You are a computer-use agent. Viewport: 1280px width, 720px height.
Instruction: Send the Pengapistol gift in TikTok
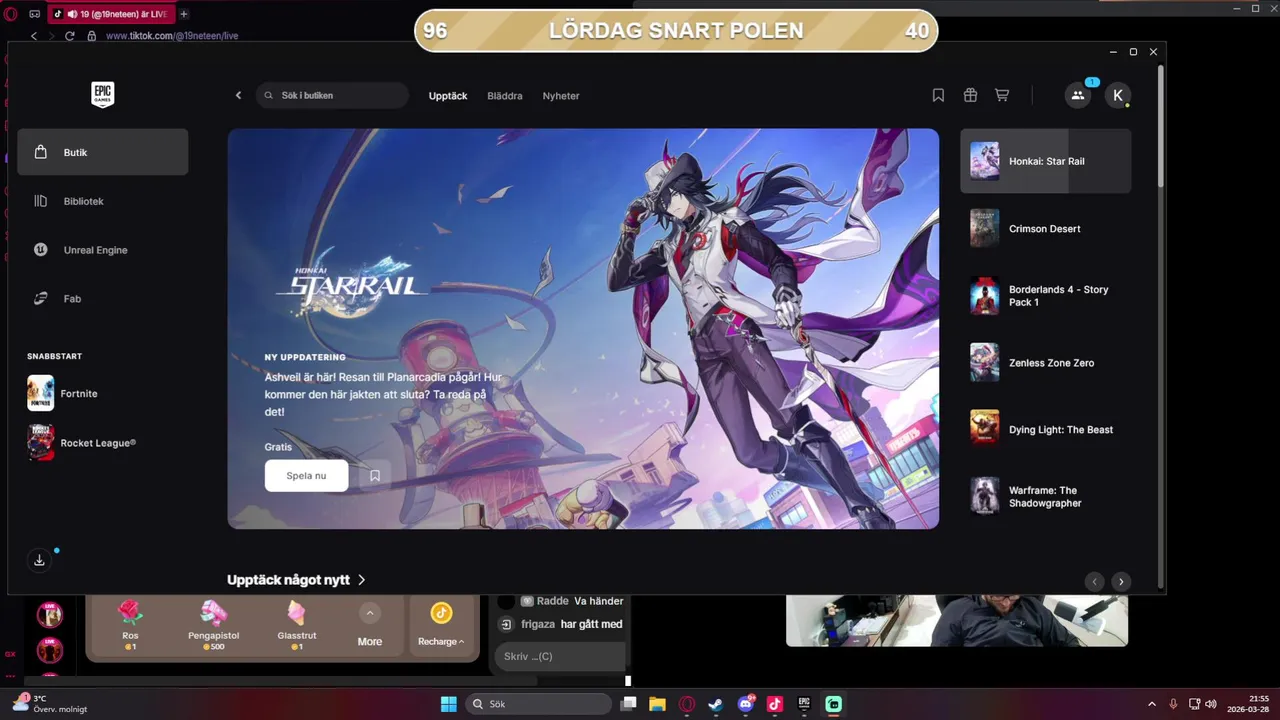213,626
